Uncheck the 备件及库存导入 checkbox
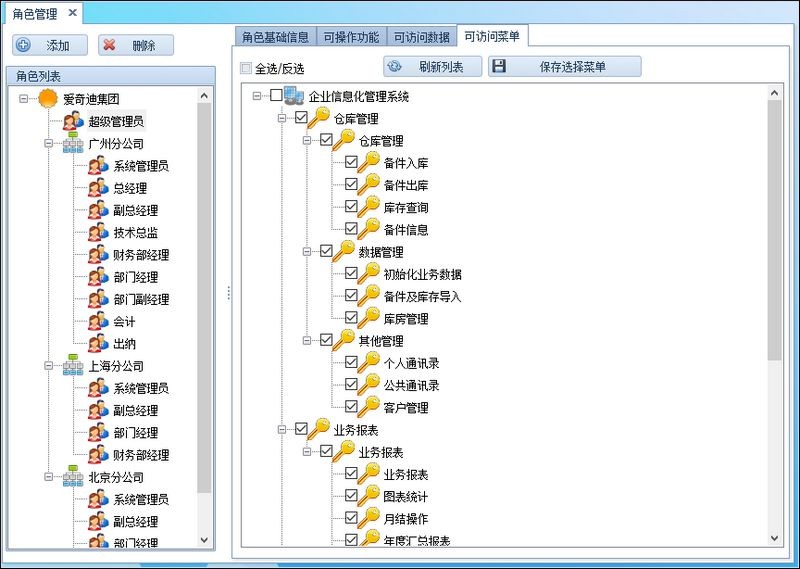 pyautogui.click(x=351, y=295)
